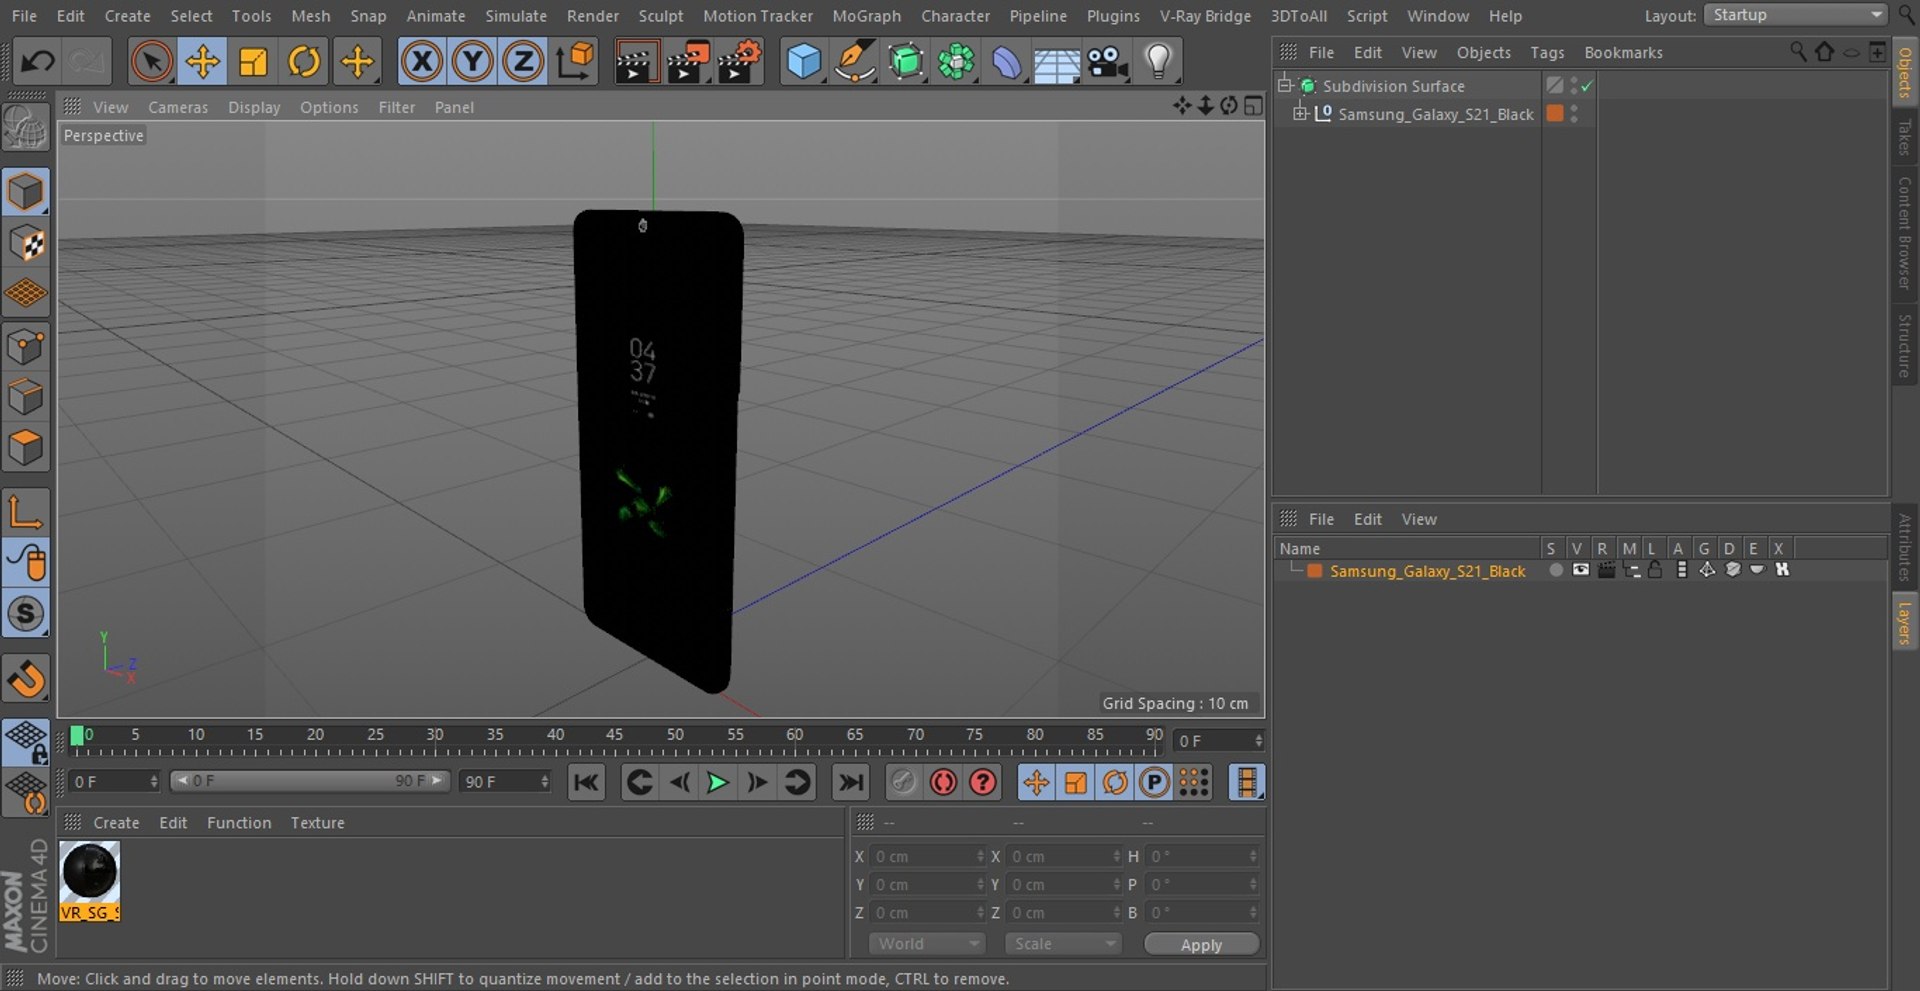The image size is (1920, 991).
Task: Collapse the Subdivision Surface tree item
Action: (1286, 85)
